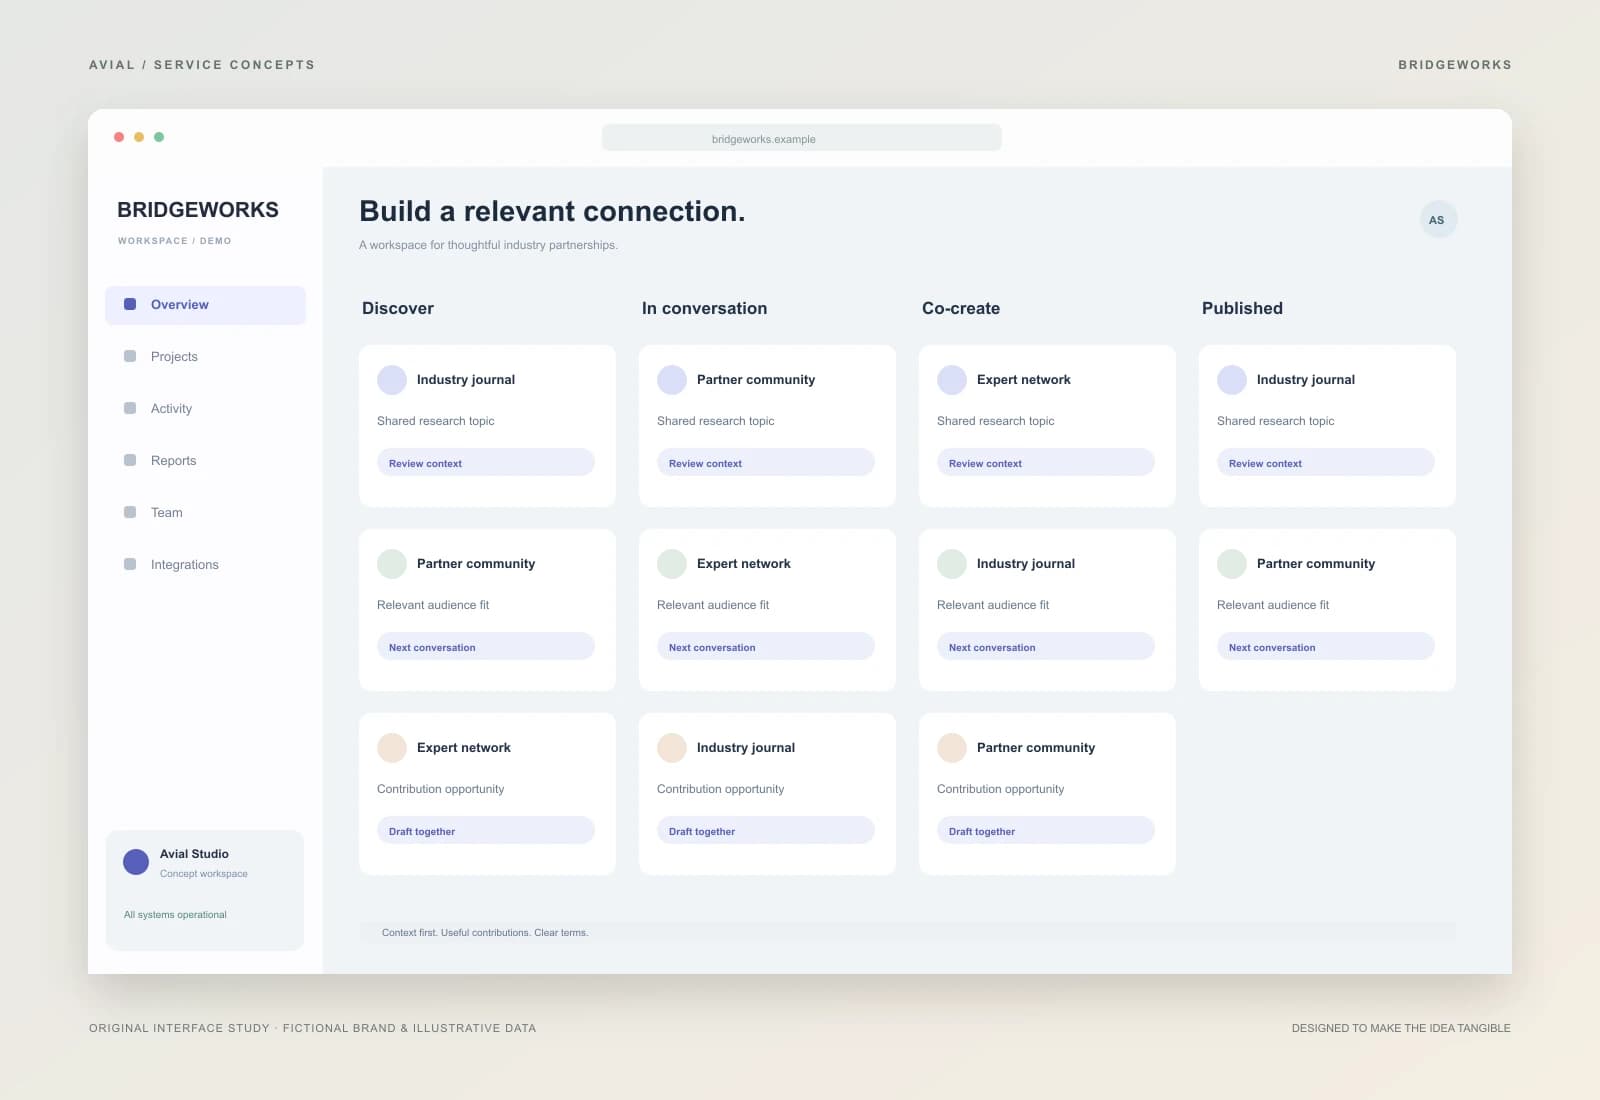Click the bridgeworks.example address bar
This screenshot has height=1100, width=1600.
802,138
